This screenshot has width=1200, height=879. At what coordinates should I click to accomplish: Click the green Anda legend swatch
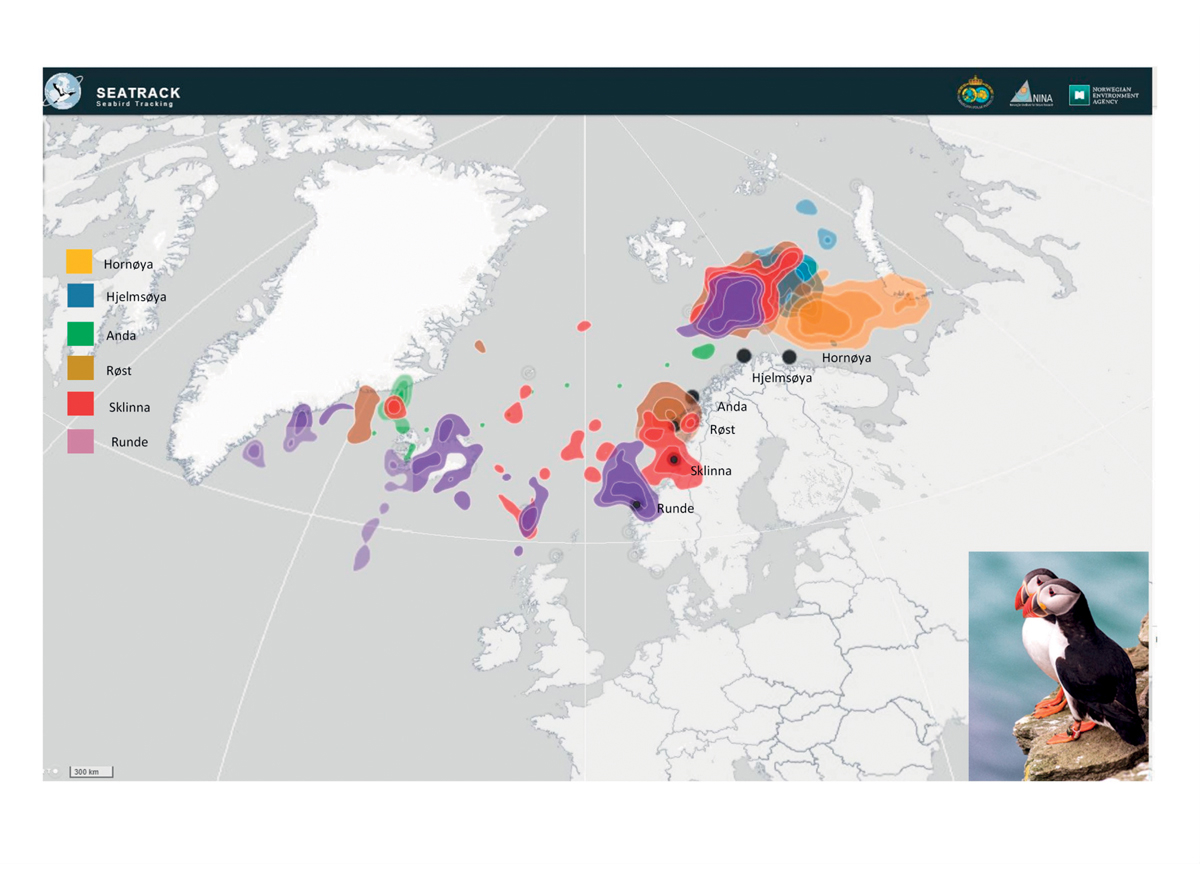pyautogui.click(x=81, y=334)
